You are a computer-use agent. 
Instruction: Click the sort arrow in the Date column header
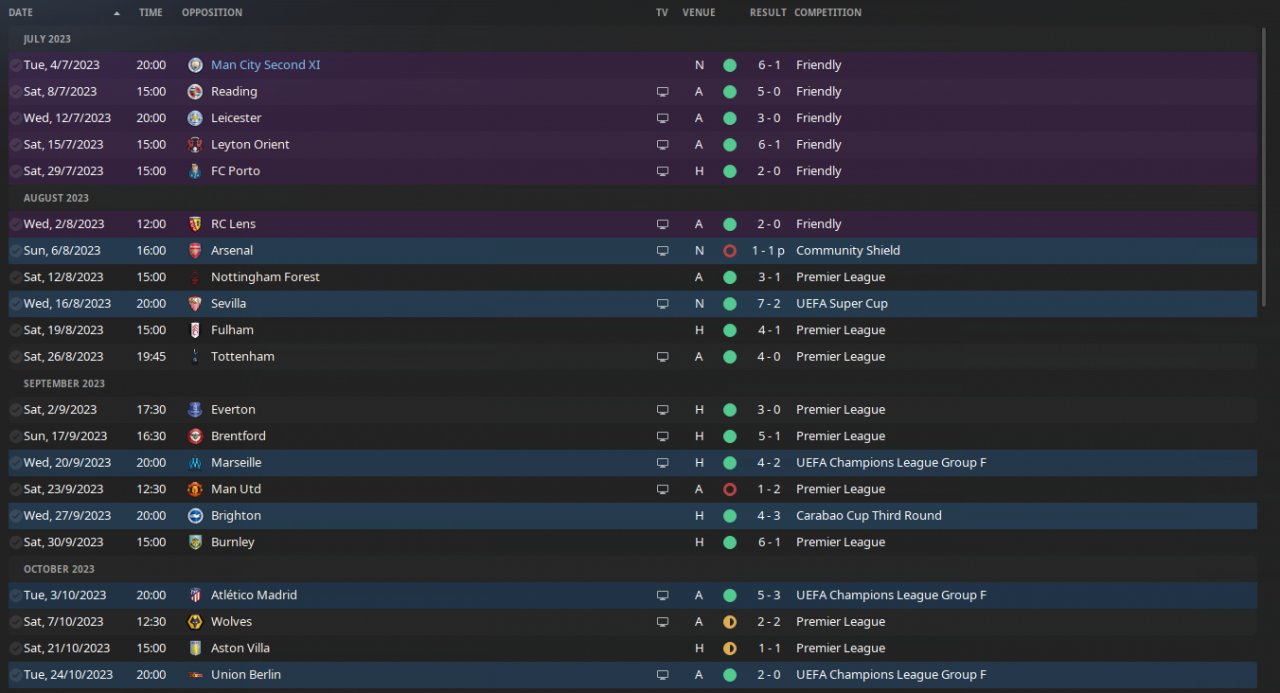point(117,13)
